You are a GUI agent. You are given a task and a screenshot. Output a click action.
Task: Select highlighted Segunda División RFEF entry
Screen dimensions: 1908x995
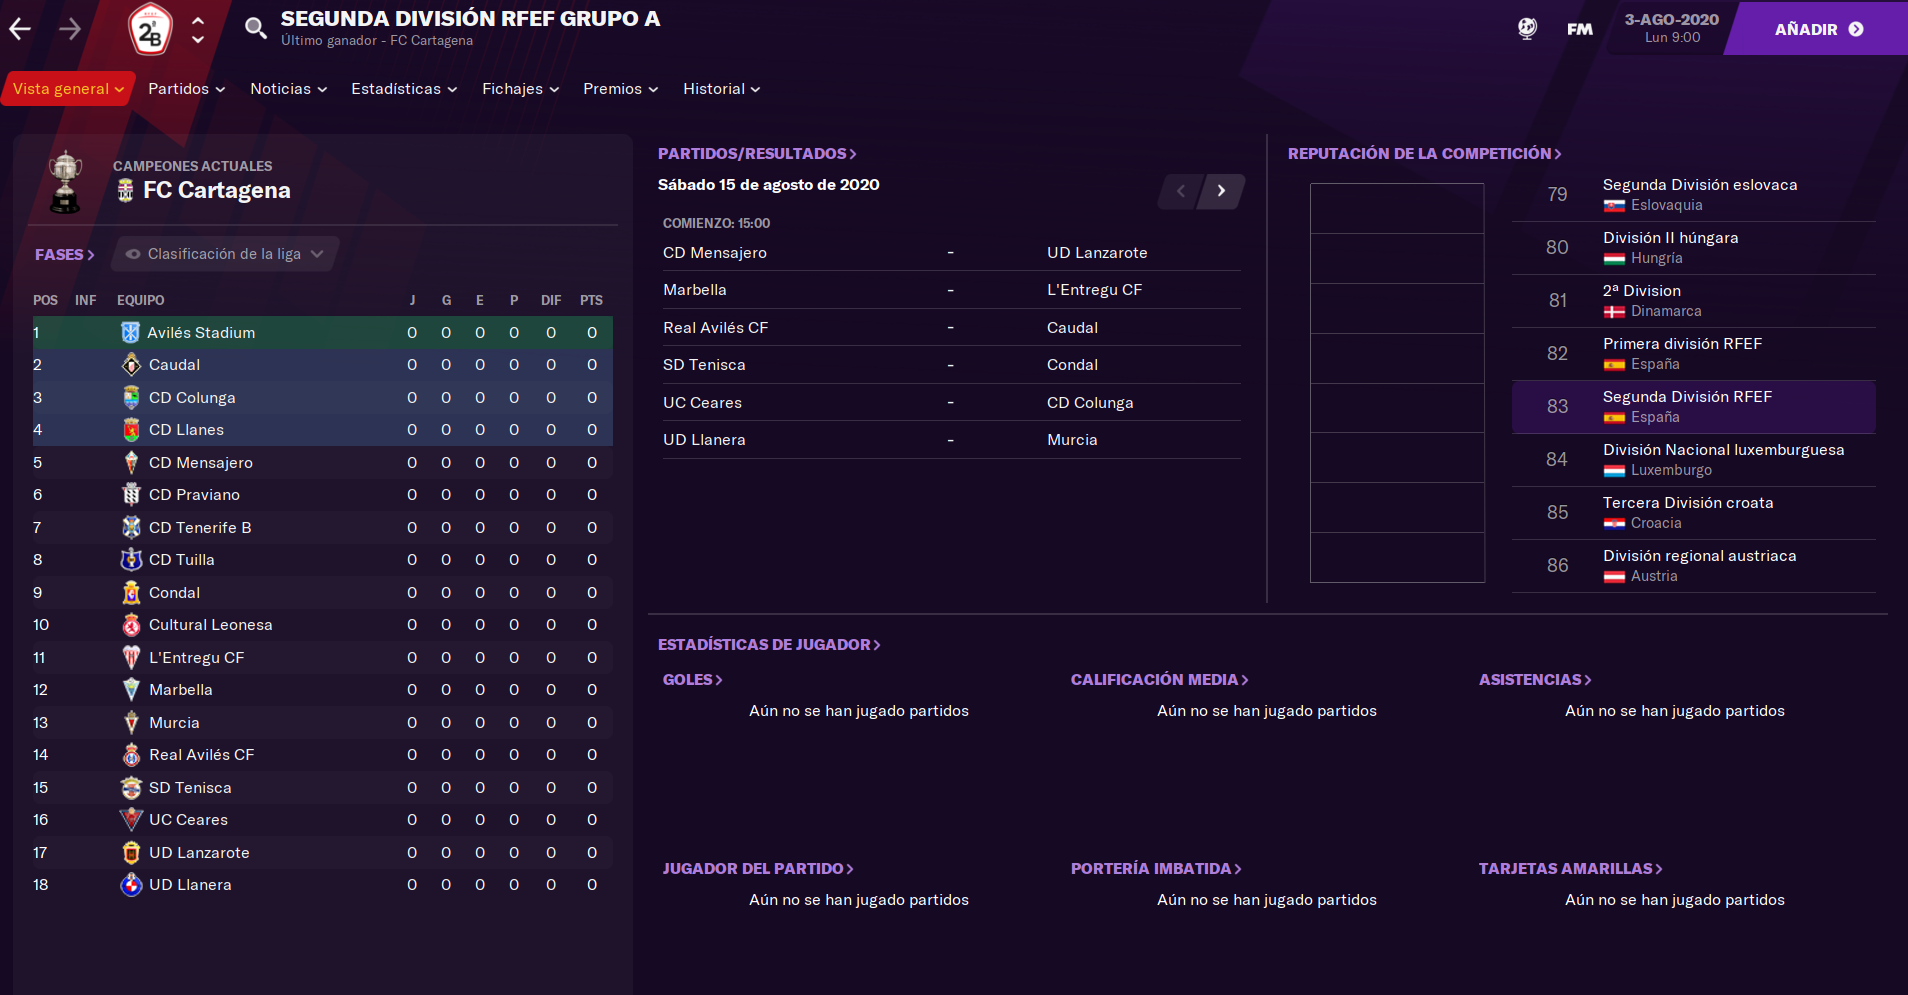pos(1693,407)
